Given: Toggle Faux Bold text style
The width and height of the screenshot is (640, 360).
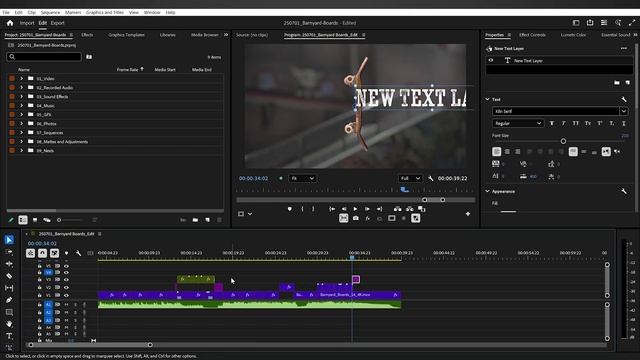Looking at the screenshot, I should click(552, 123).
